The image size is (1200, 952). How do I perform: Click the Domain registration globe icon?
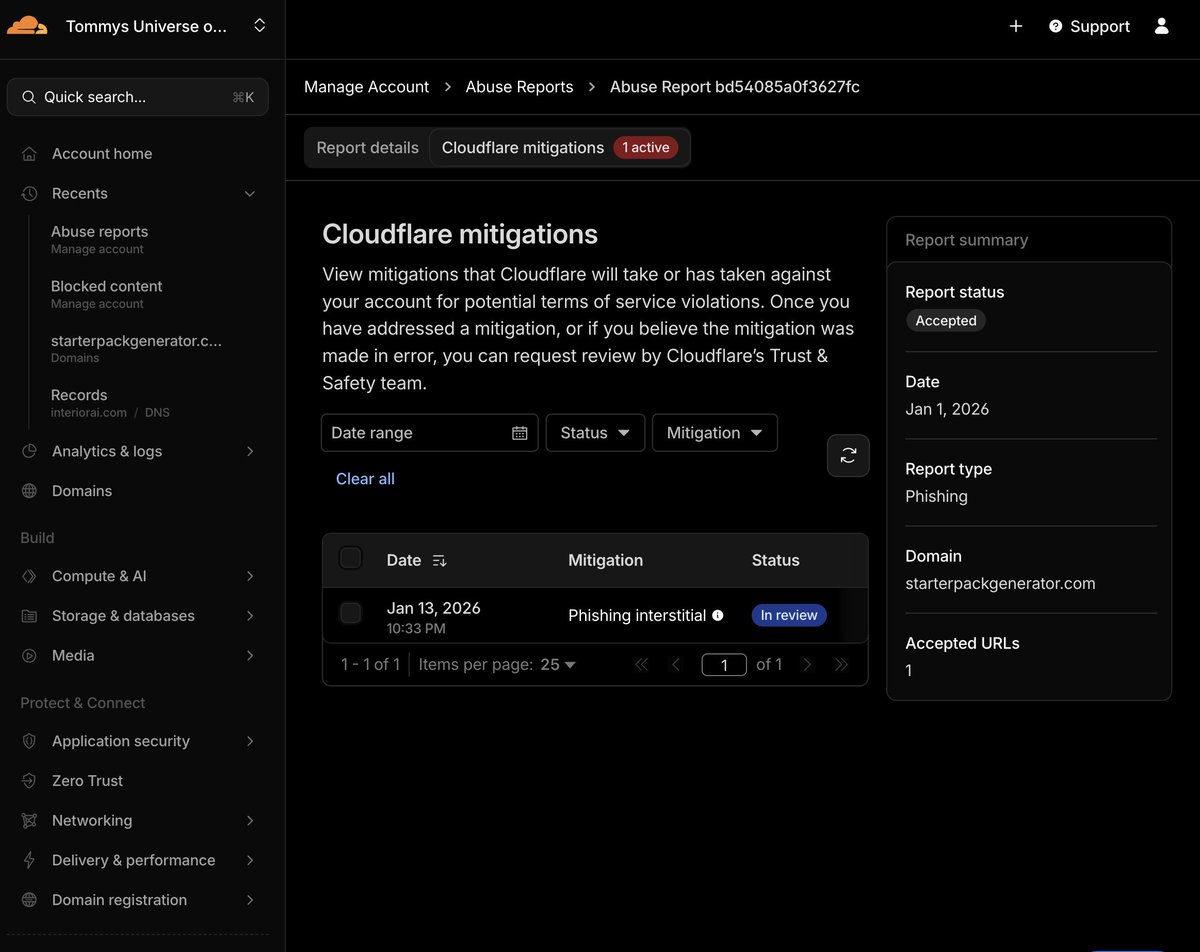(30, 900)
